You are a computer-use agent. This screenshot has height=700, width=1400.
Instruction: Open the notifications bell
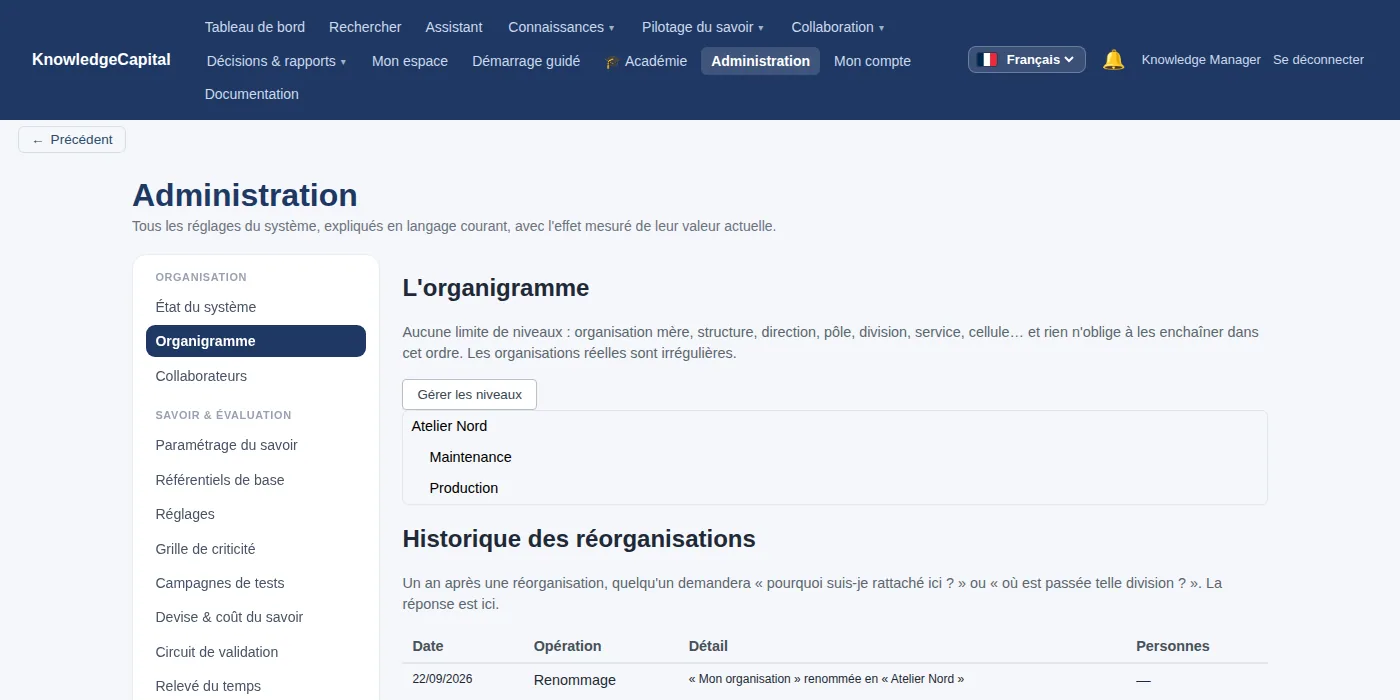pos(1113,60)
